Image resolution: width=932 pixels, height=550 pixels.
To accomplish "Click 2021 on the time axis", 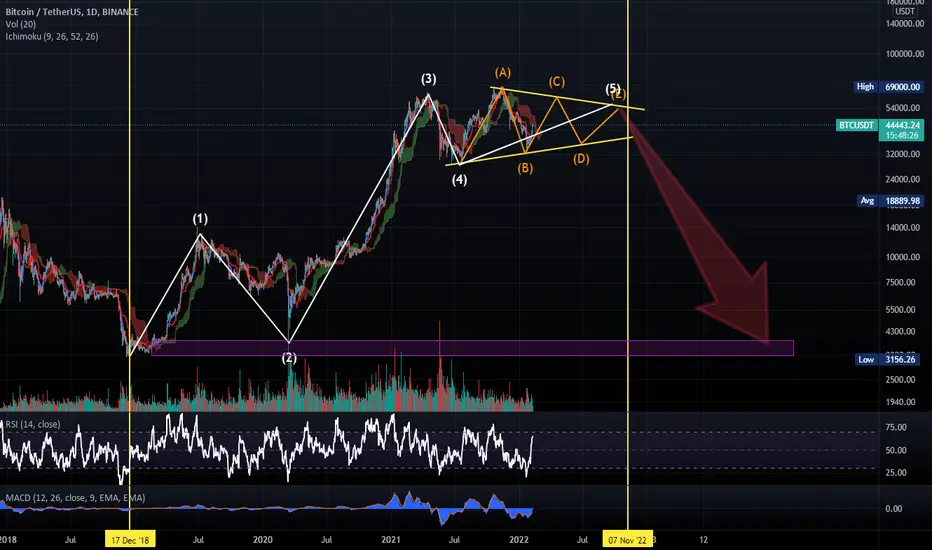I will pyautogui.click(x=391, y=540).
